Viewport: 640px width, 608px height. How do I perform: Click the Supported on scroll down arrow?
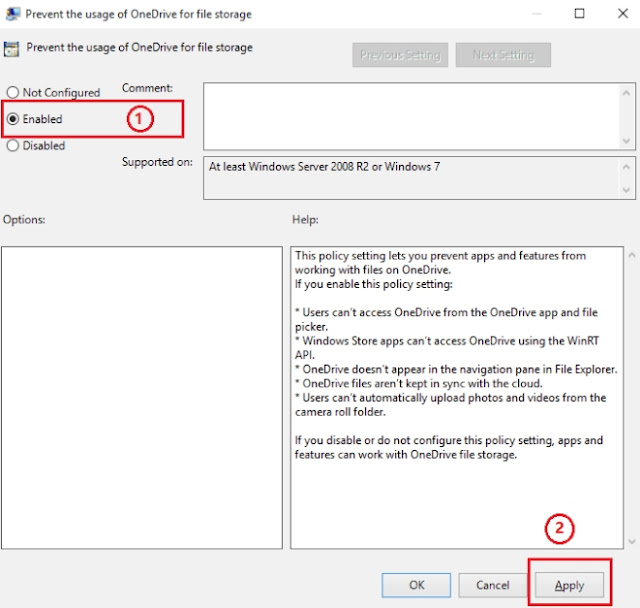click(626, 190)
